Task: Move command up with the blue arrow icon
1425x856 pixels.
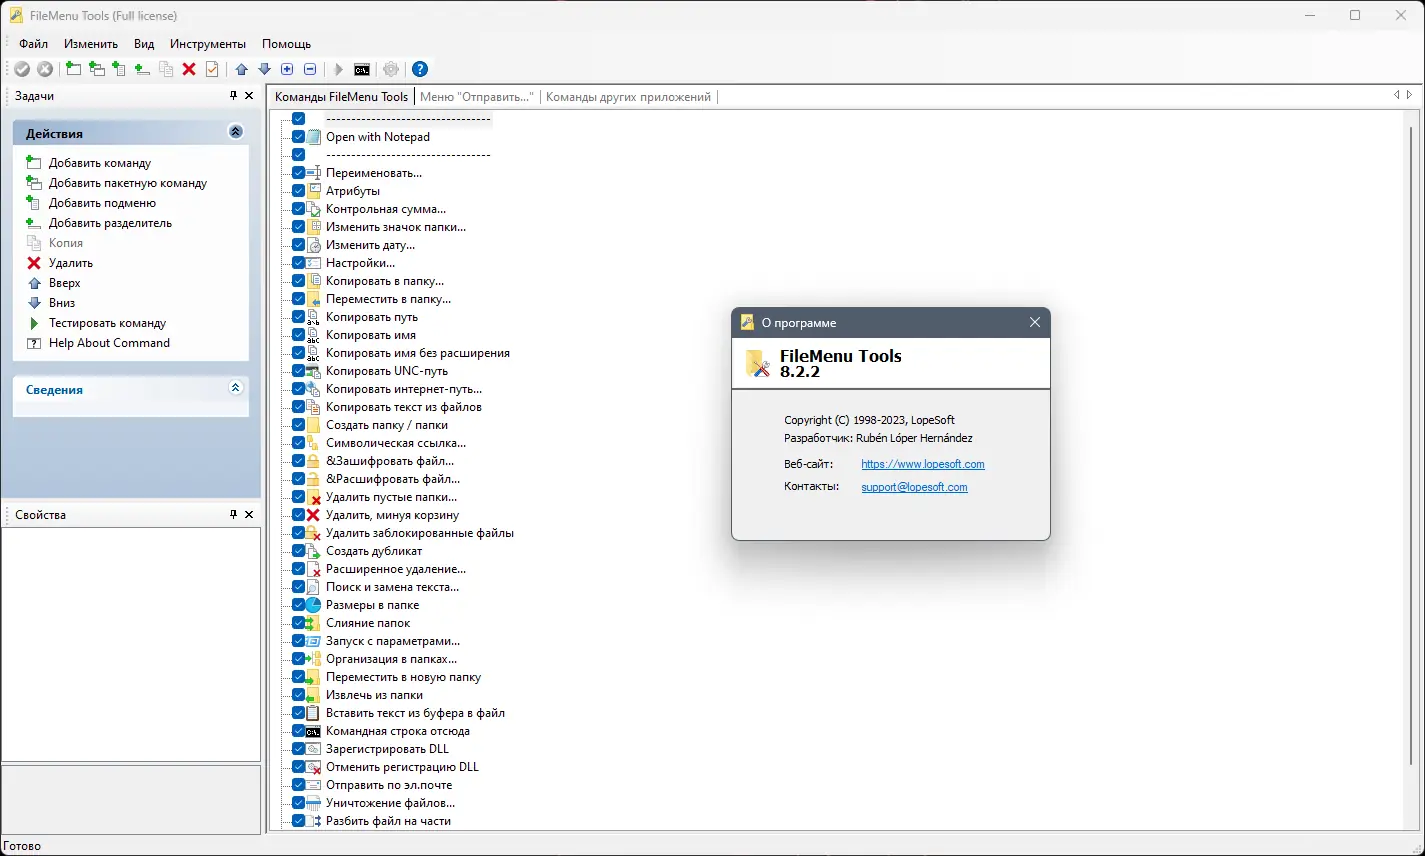Action: coord(240,69)
